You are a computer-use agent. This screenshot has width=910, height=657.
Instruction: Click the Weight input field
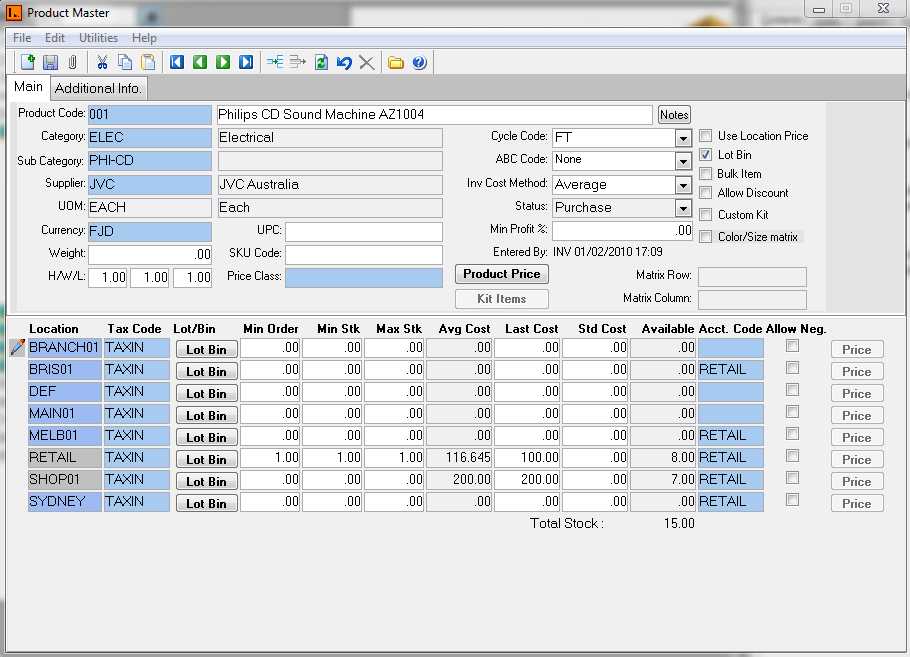[x=150, y=254]
